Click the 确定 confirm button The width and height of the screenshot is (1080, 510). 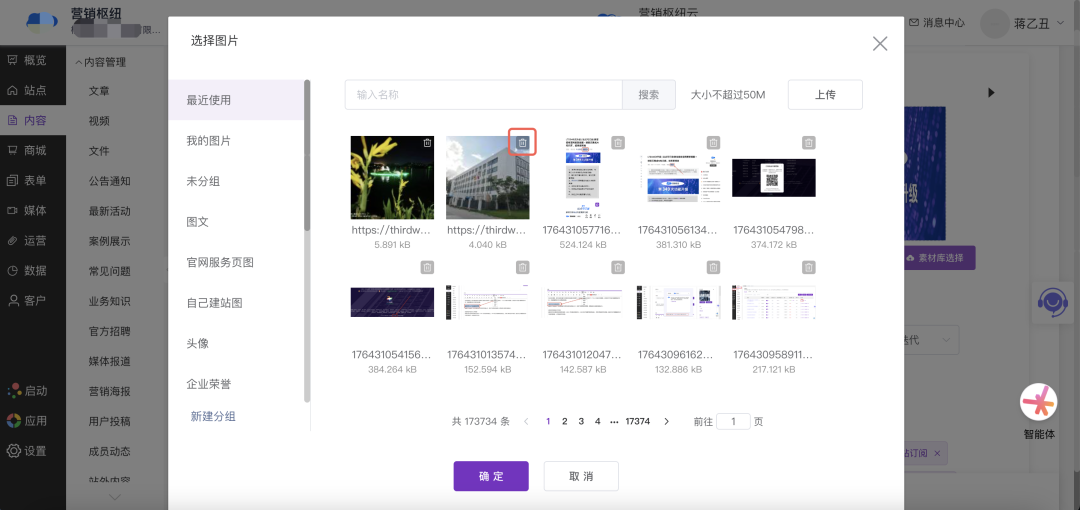[x=491, y=476]
